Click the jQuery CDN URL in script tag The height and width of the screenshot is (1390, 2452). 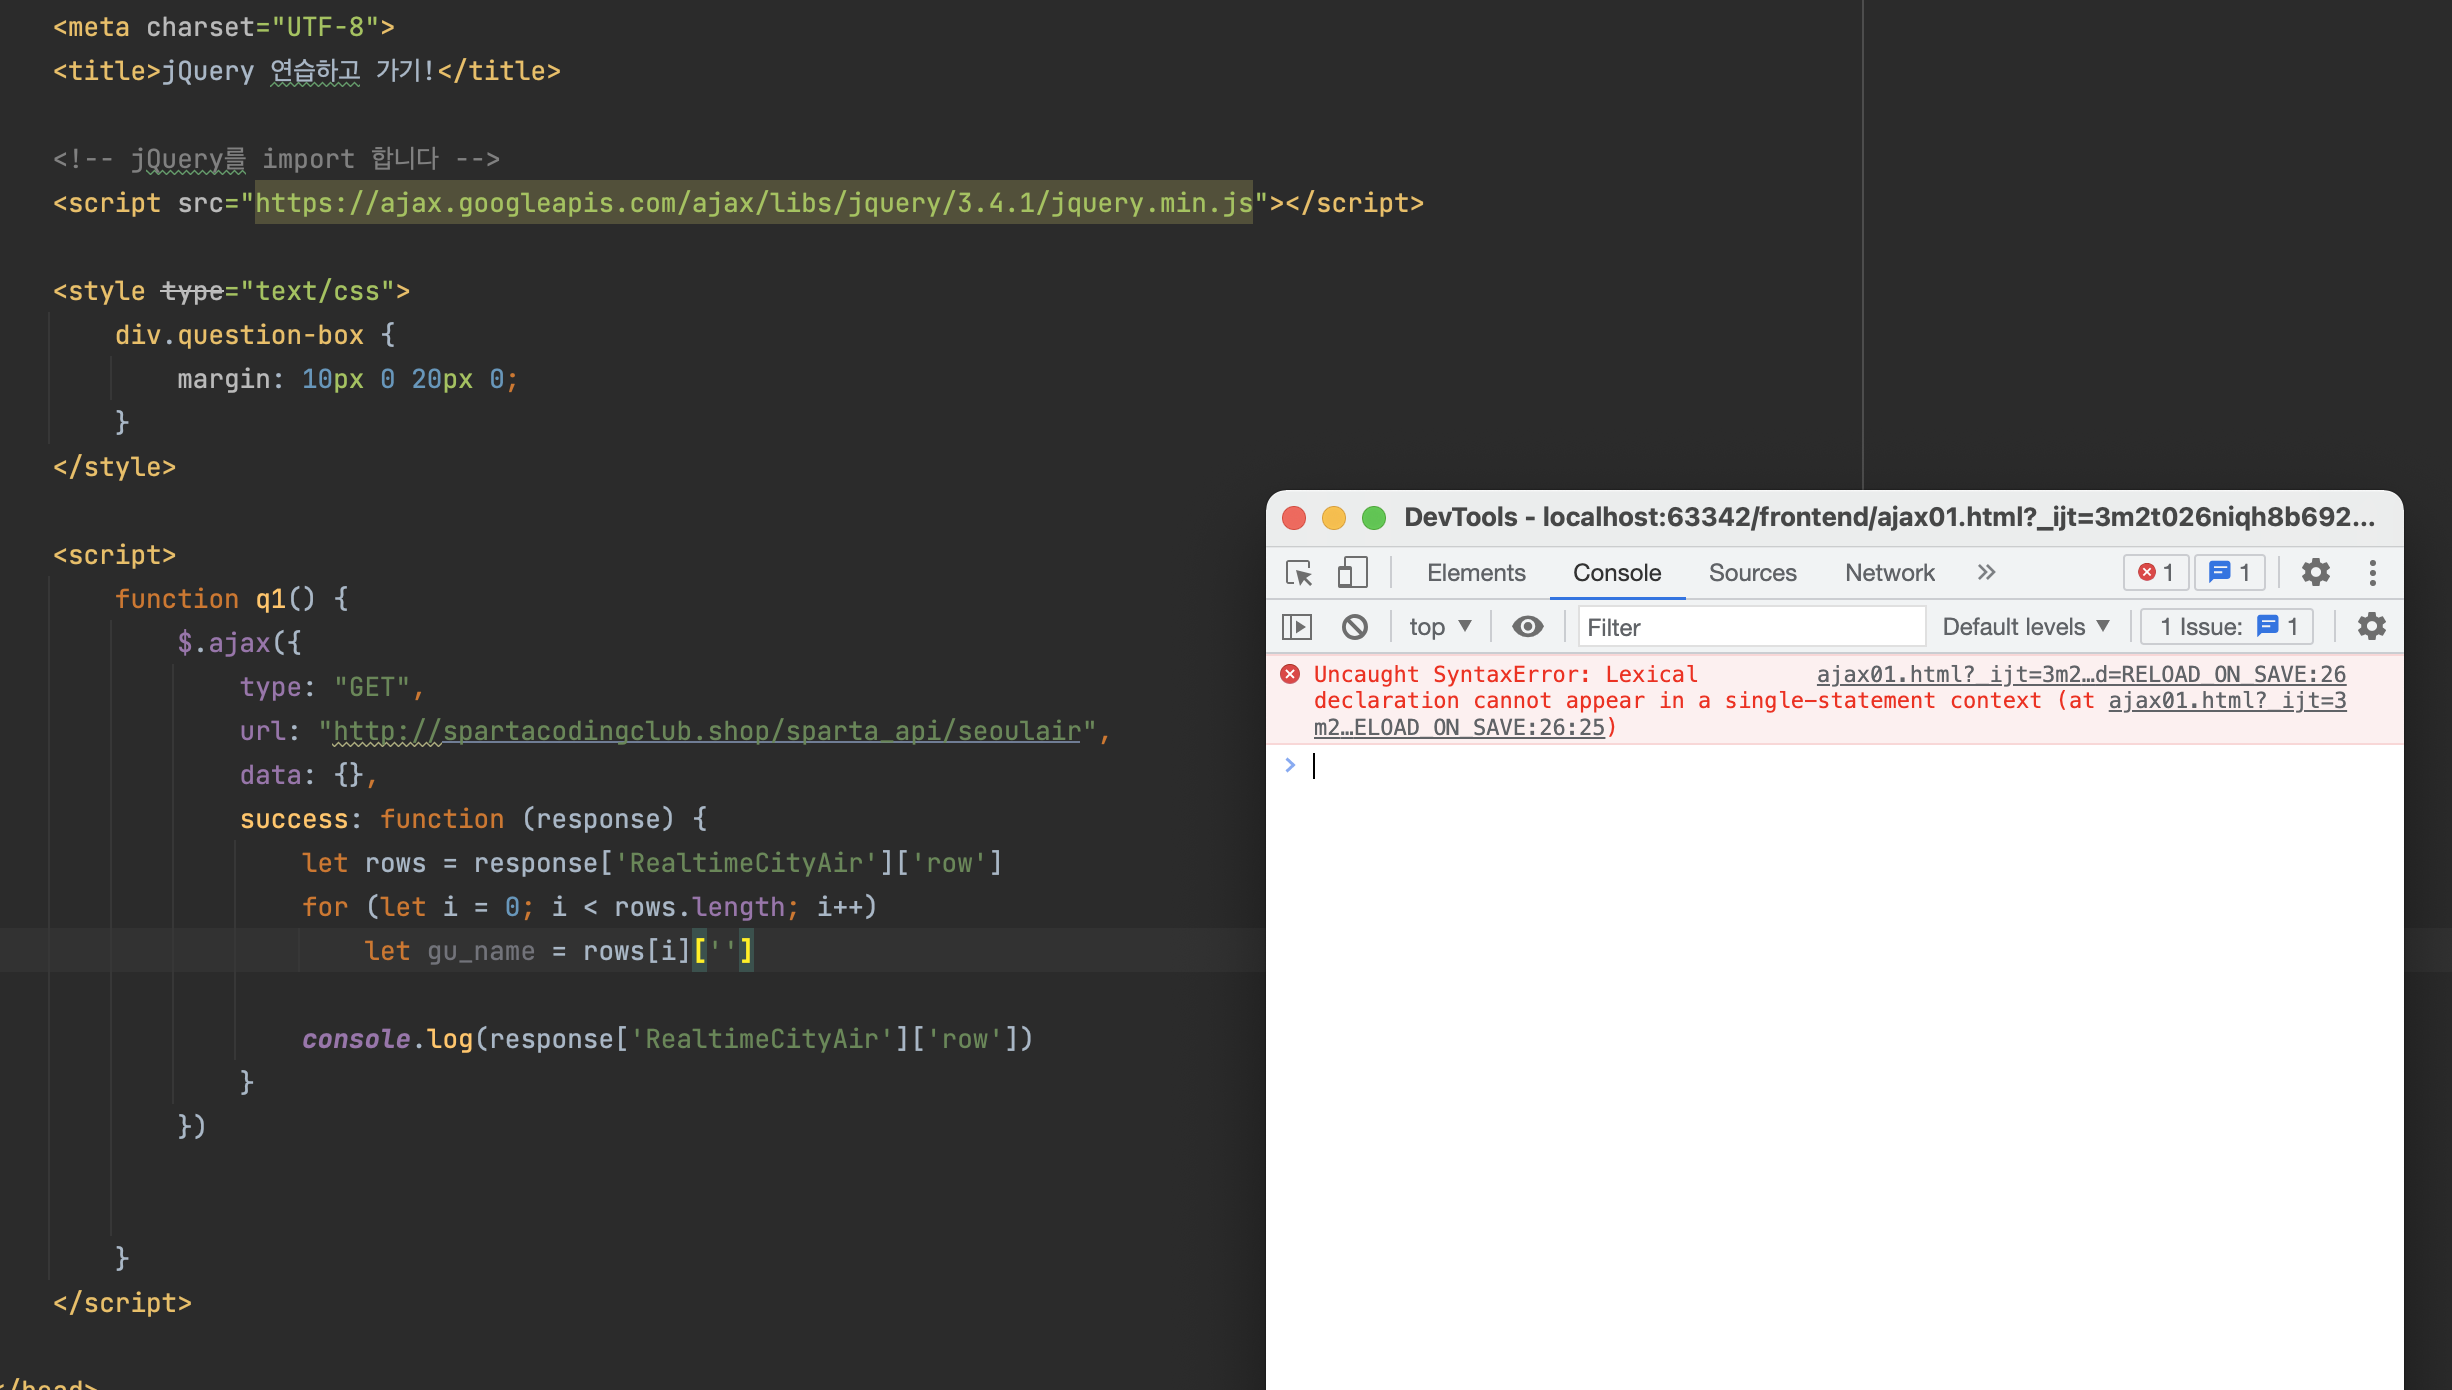click(754, 203)
